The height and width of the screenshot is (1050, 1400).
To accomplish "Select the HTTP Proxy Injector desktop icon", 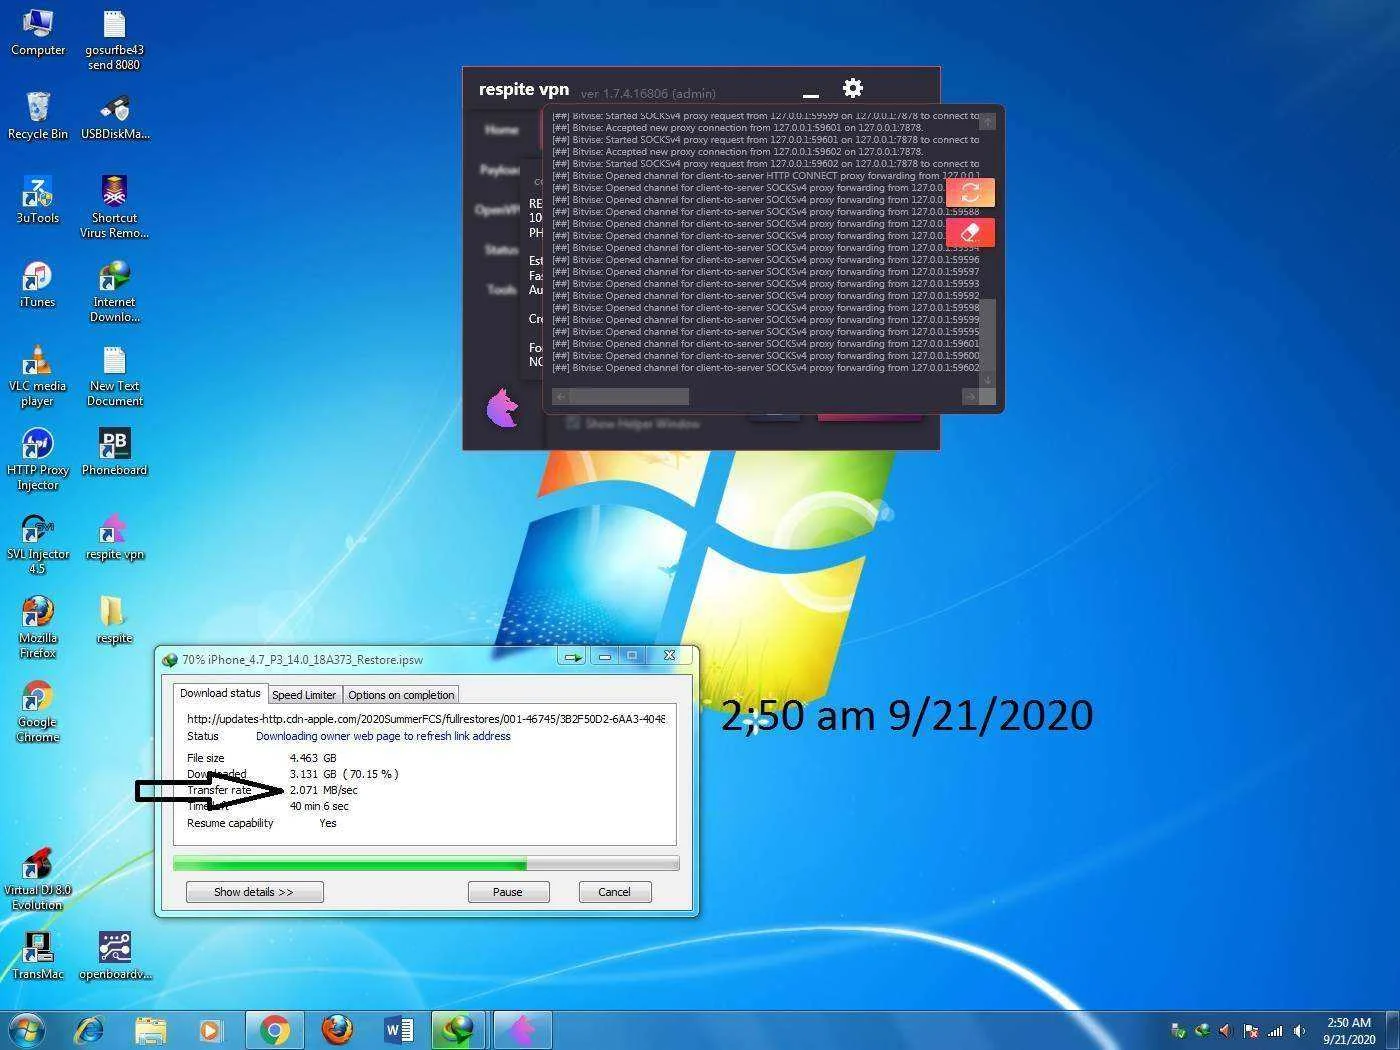I will 38,459.
